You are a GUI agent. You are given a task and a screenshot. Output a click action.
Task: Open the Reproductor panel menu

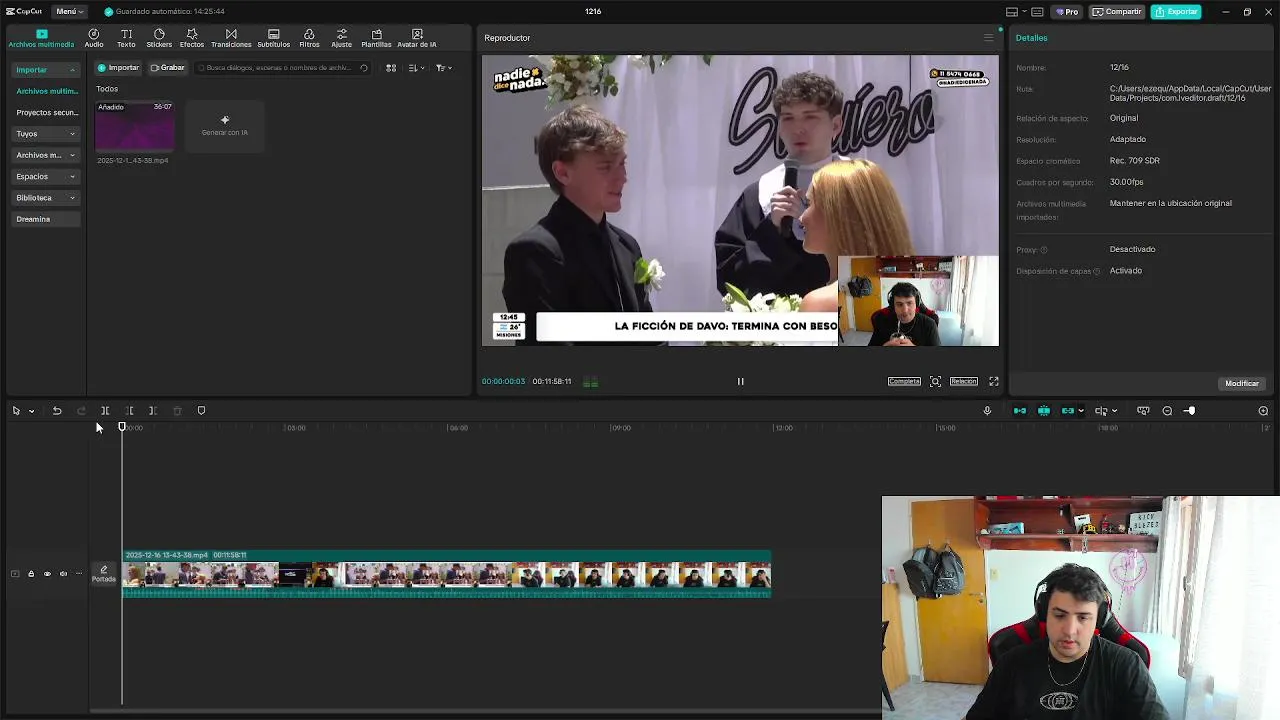(x=988, y=38)
